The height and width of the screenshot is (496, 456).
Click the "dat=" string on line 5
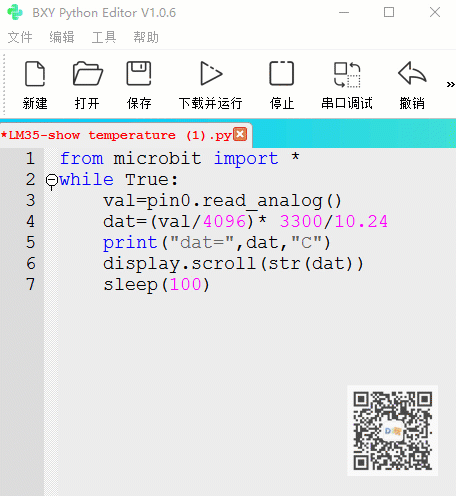pos(202,242)
